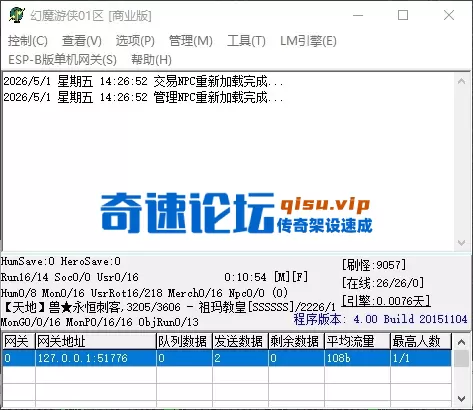Select the 交易NPC重新加载完成 log line
Image resolution: width=473 pixels, height=410 pixels.
pyautogui.click(x=143, y=81)
